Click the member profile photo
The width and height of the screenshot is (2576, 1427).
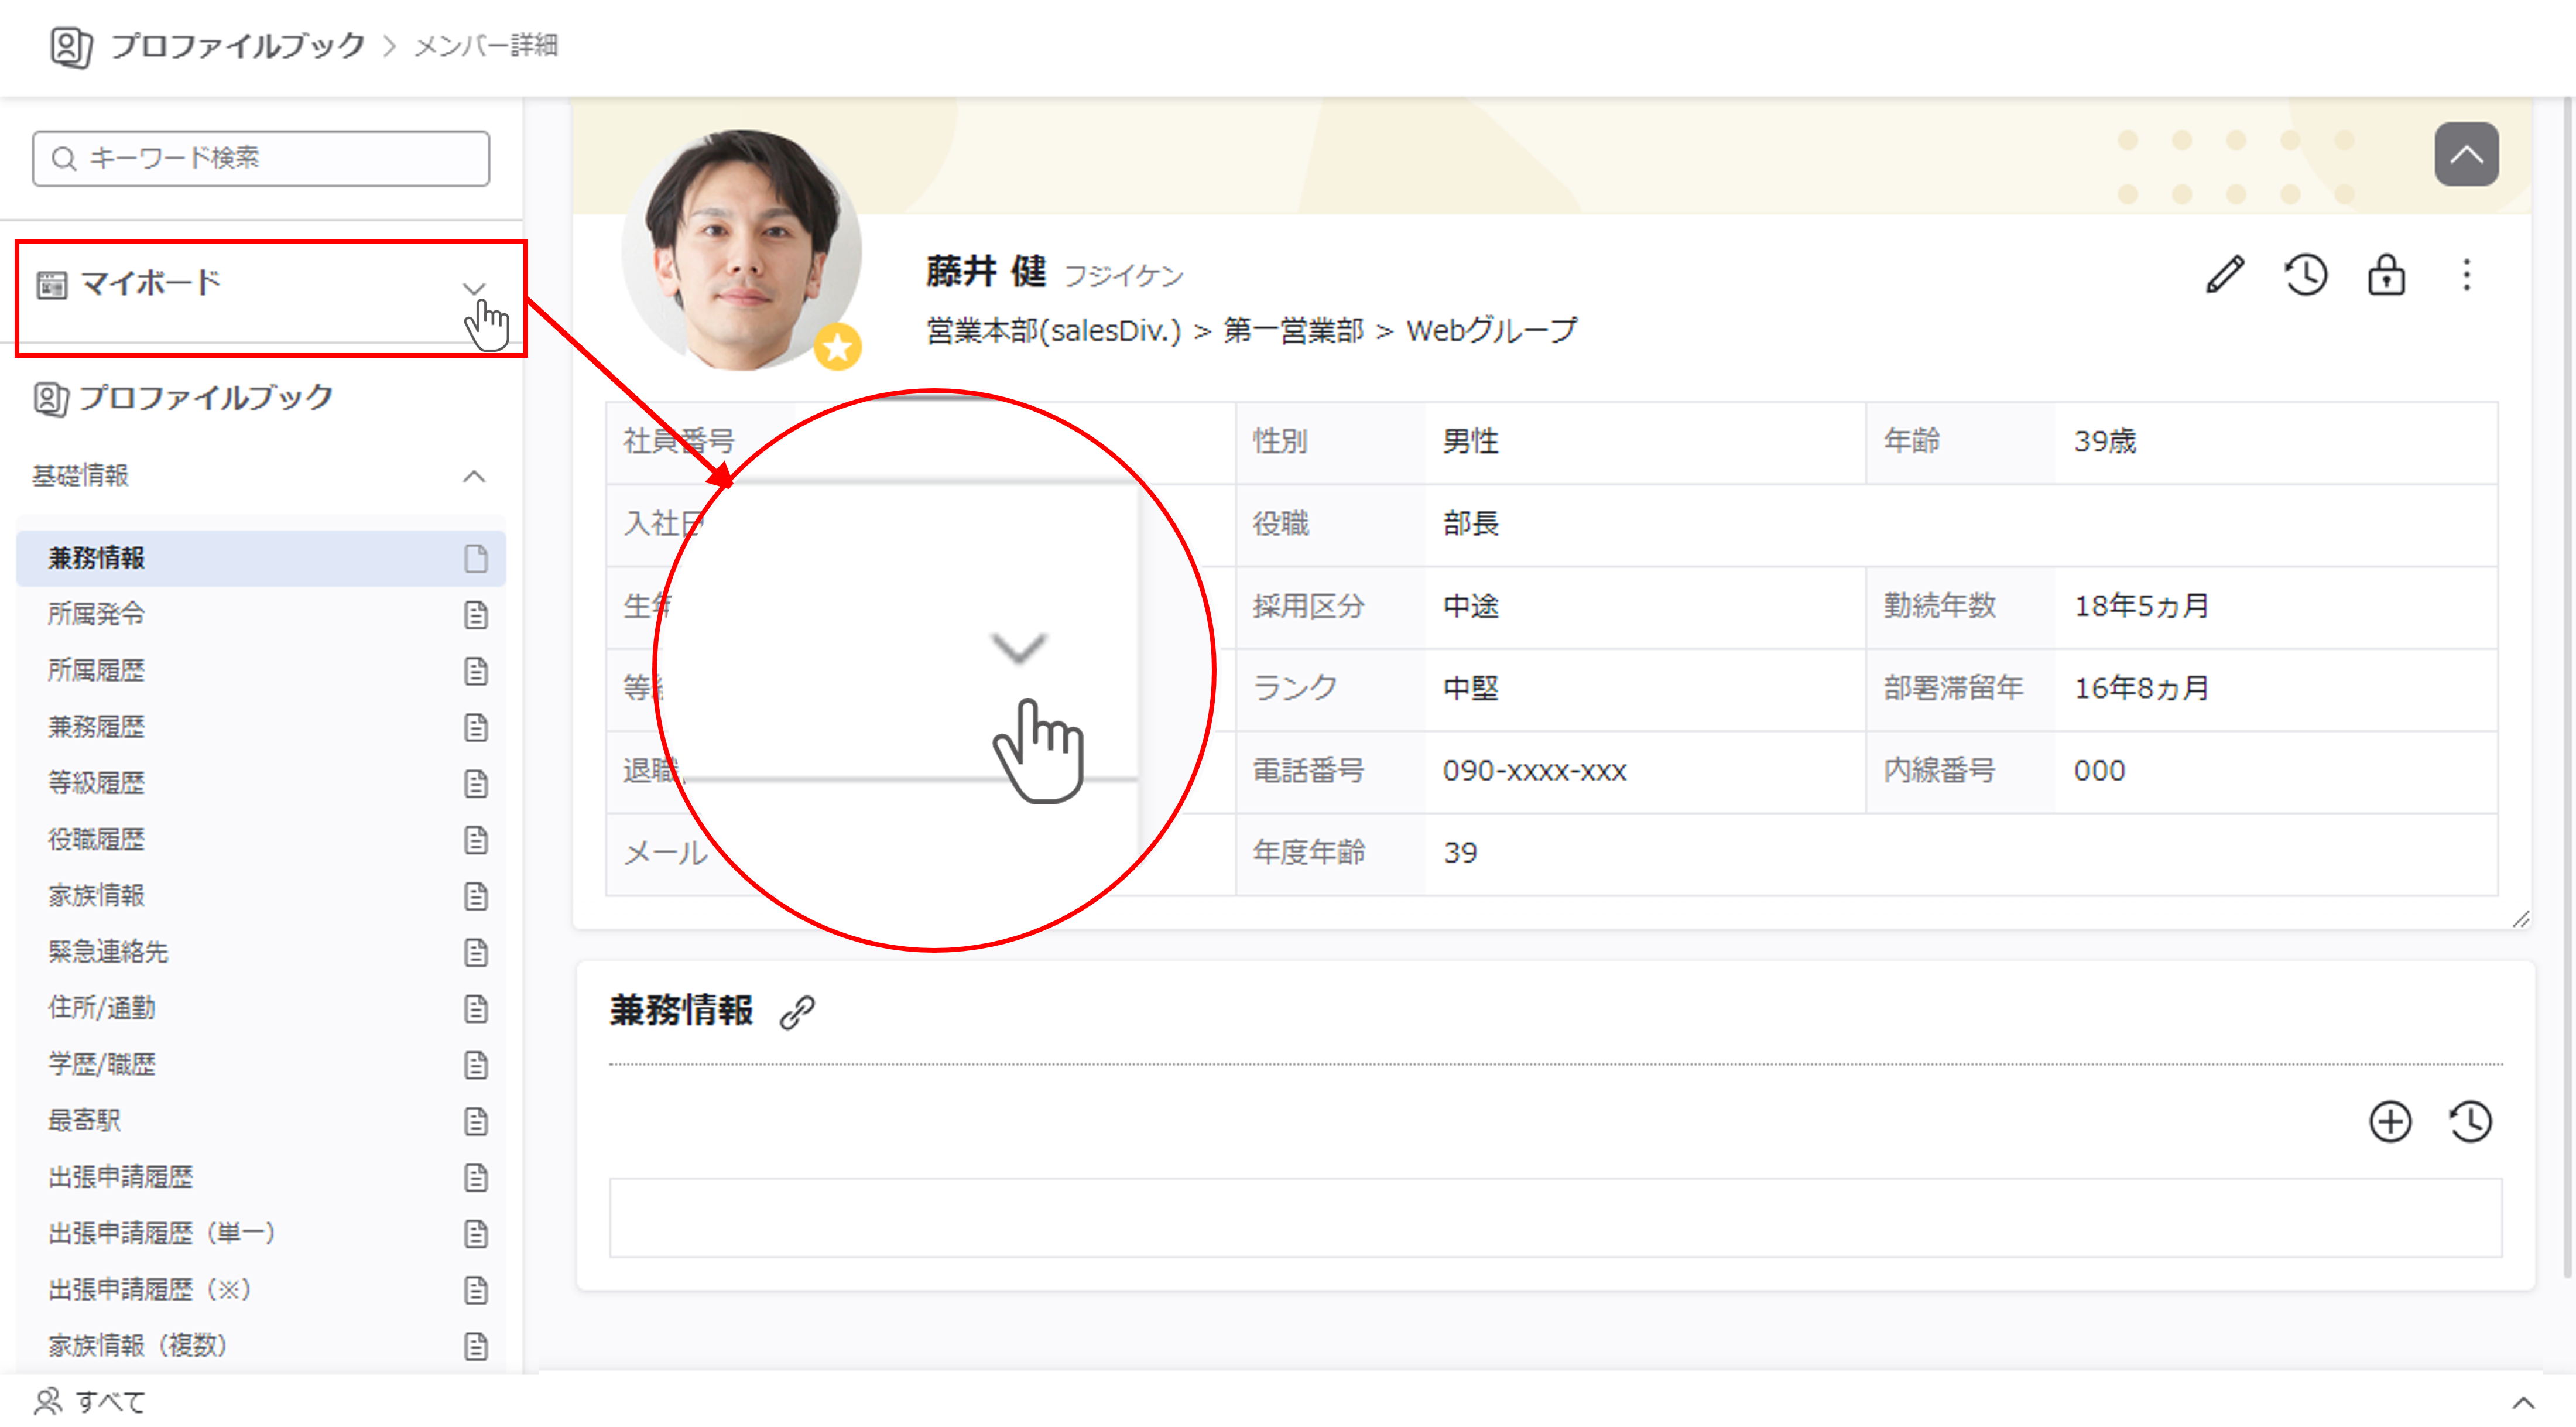coord(741,250)
